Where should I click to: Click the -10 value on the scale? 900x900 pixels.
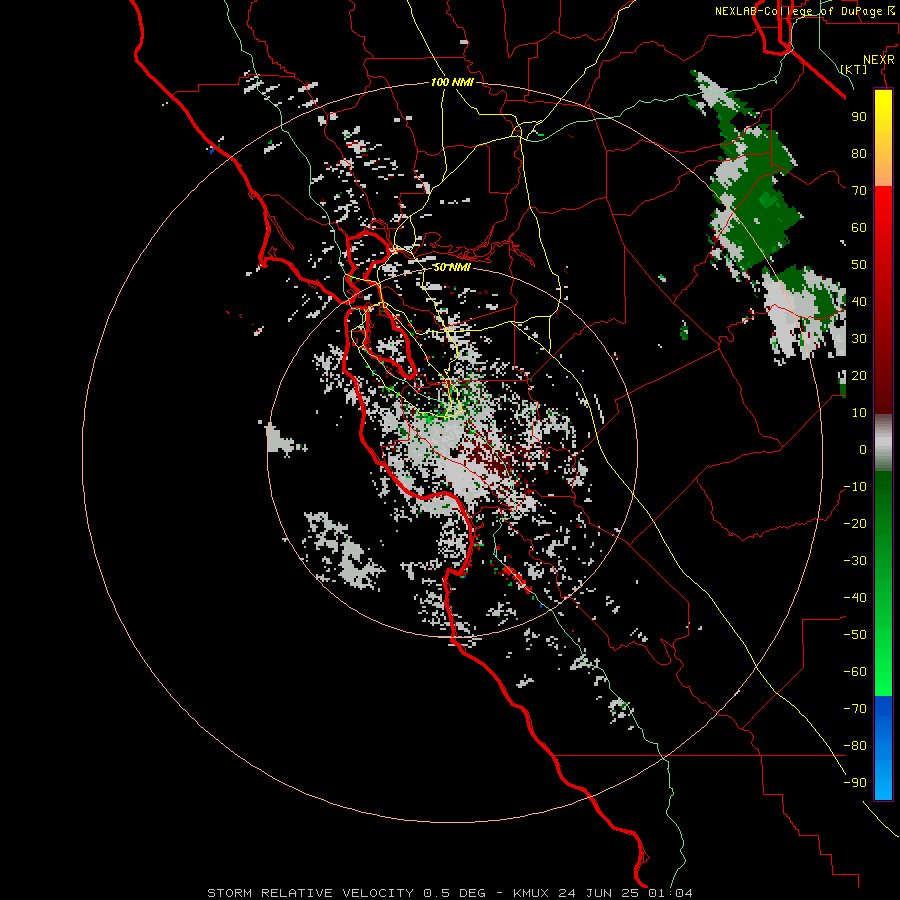(855, 487)
